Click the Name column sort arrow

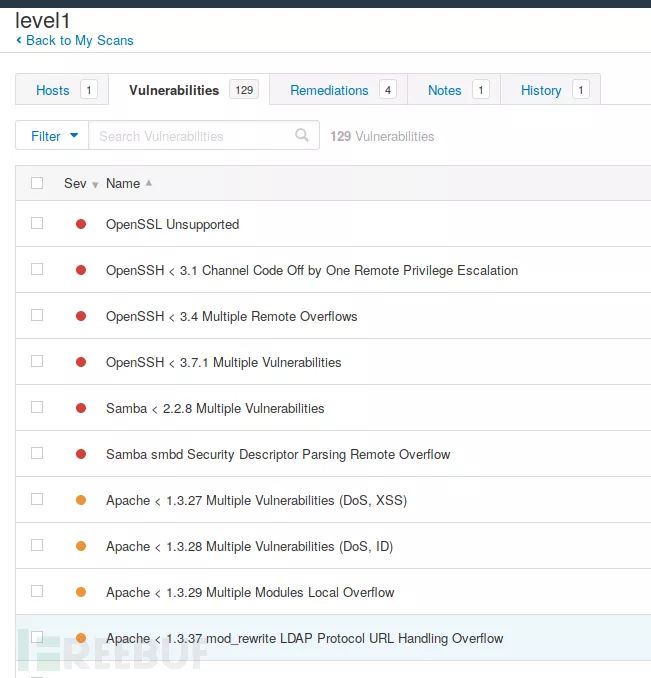point(149,183)
